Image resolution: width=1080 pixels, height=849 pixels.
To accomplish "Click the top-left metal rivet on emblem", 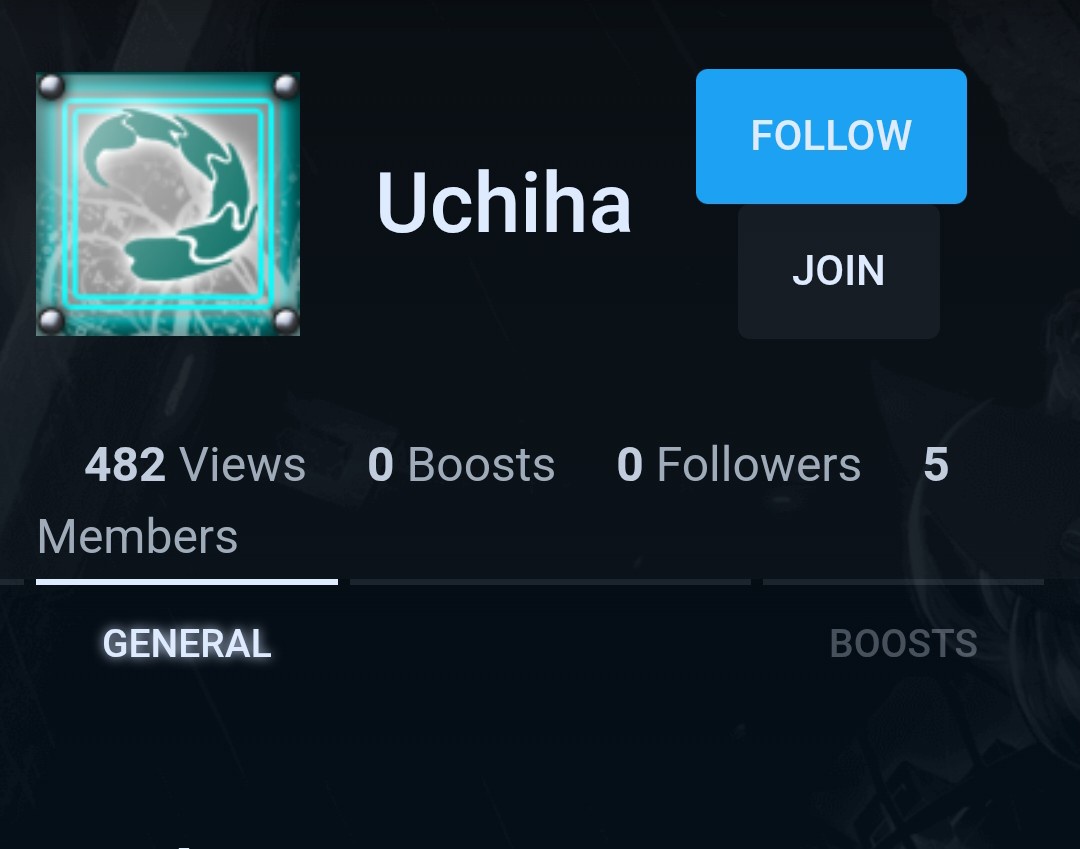I will point(52,87).
